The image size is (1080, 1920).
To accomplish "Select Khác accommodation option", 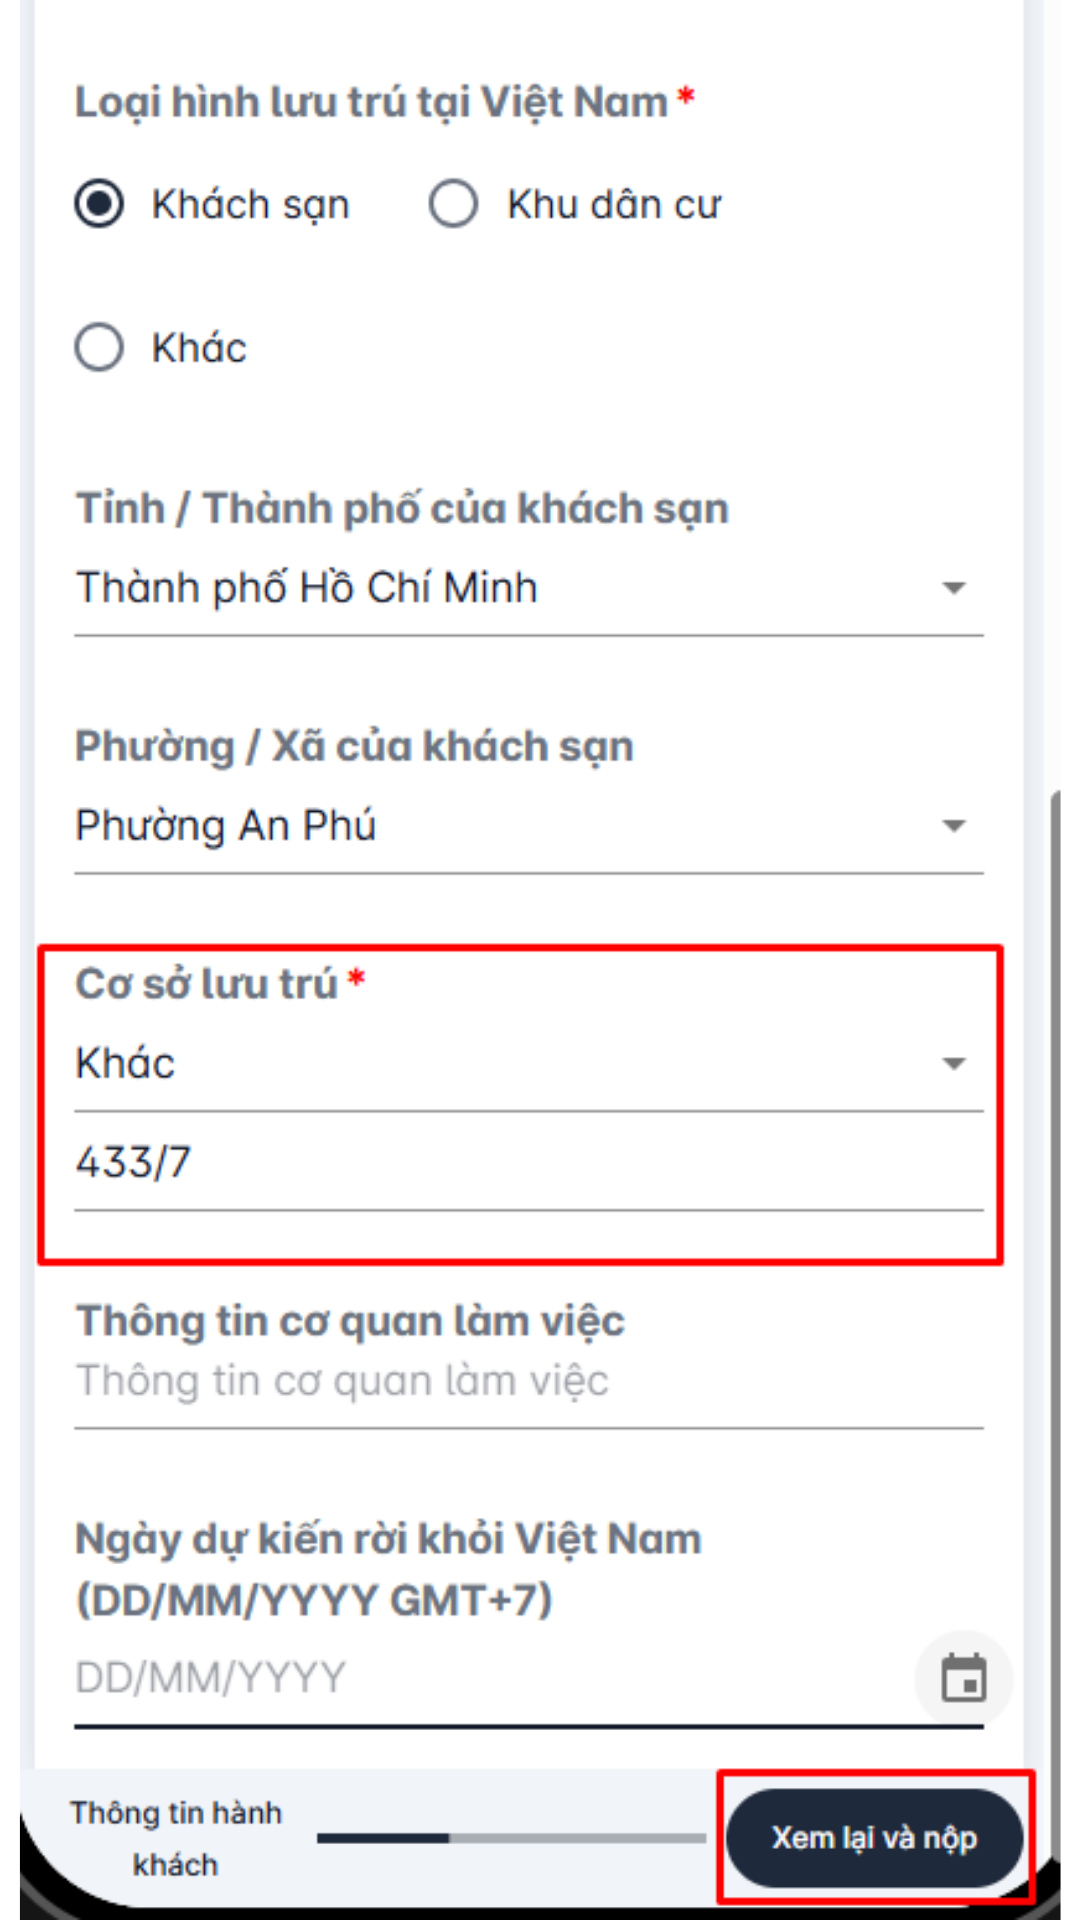I will coord(97,348).
